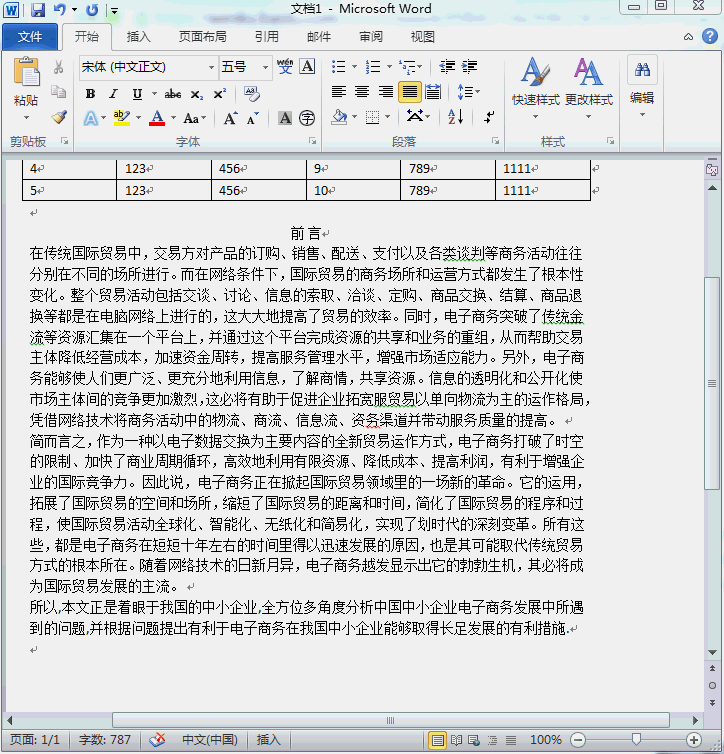
Task: Click Distributed alignment icon
Action: [433, 91]
